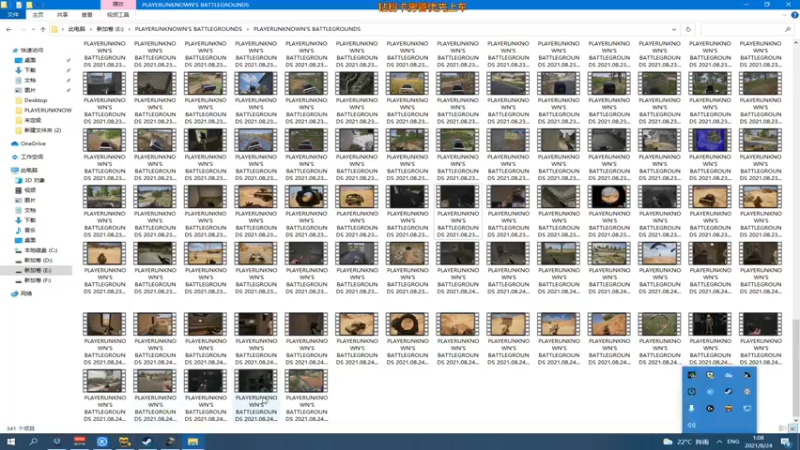This screenshot has width=800, height=450.
Task: Go up one folder level
Action: (43, 30)
